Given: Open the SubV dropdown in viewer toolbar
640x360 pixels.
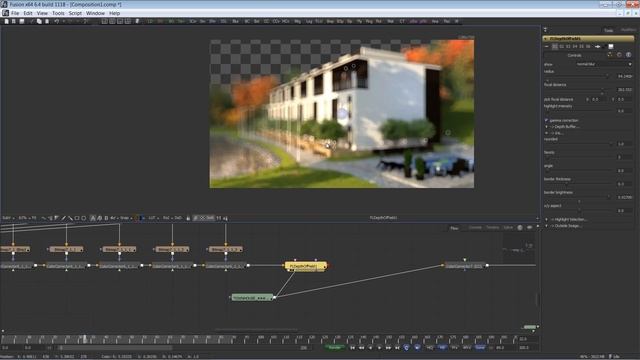Looking at the screenshot, I should 8,218.
